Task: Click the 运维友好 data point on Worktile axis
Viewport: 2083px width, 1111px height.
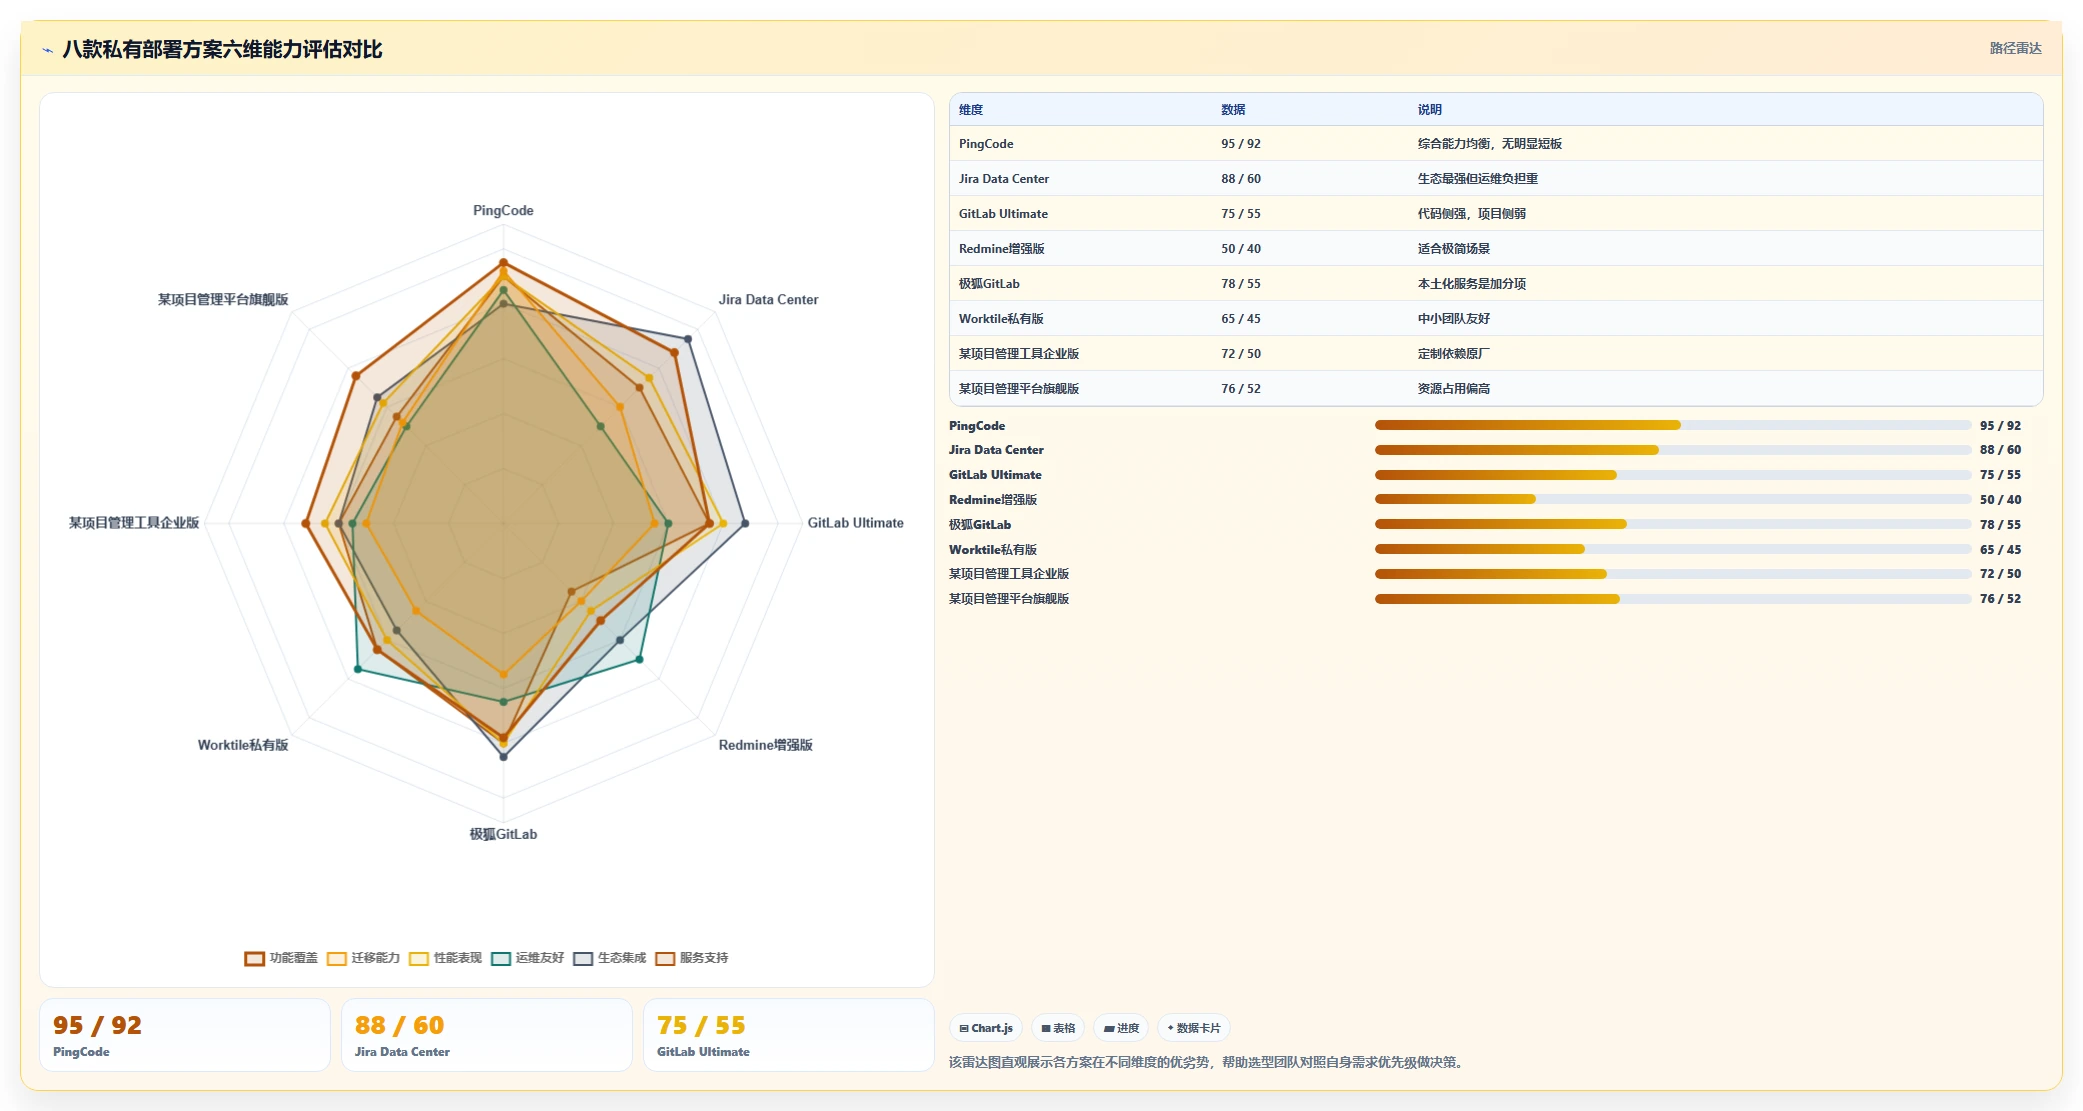Action: 358,669
